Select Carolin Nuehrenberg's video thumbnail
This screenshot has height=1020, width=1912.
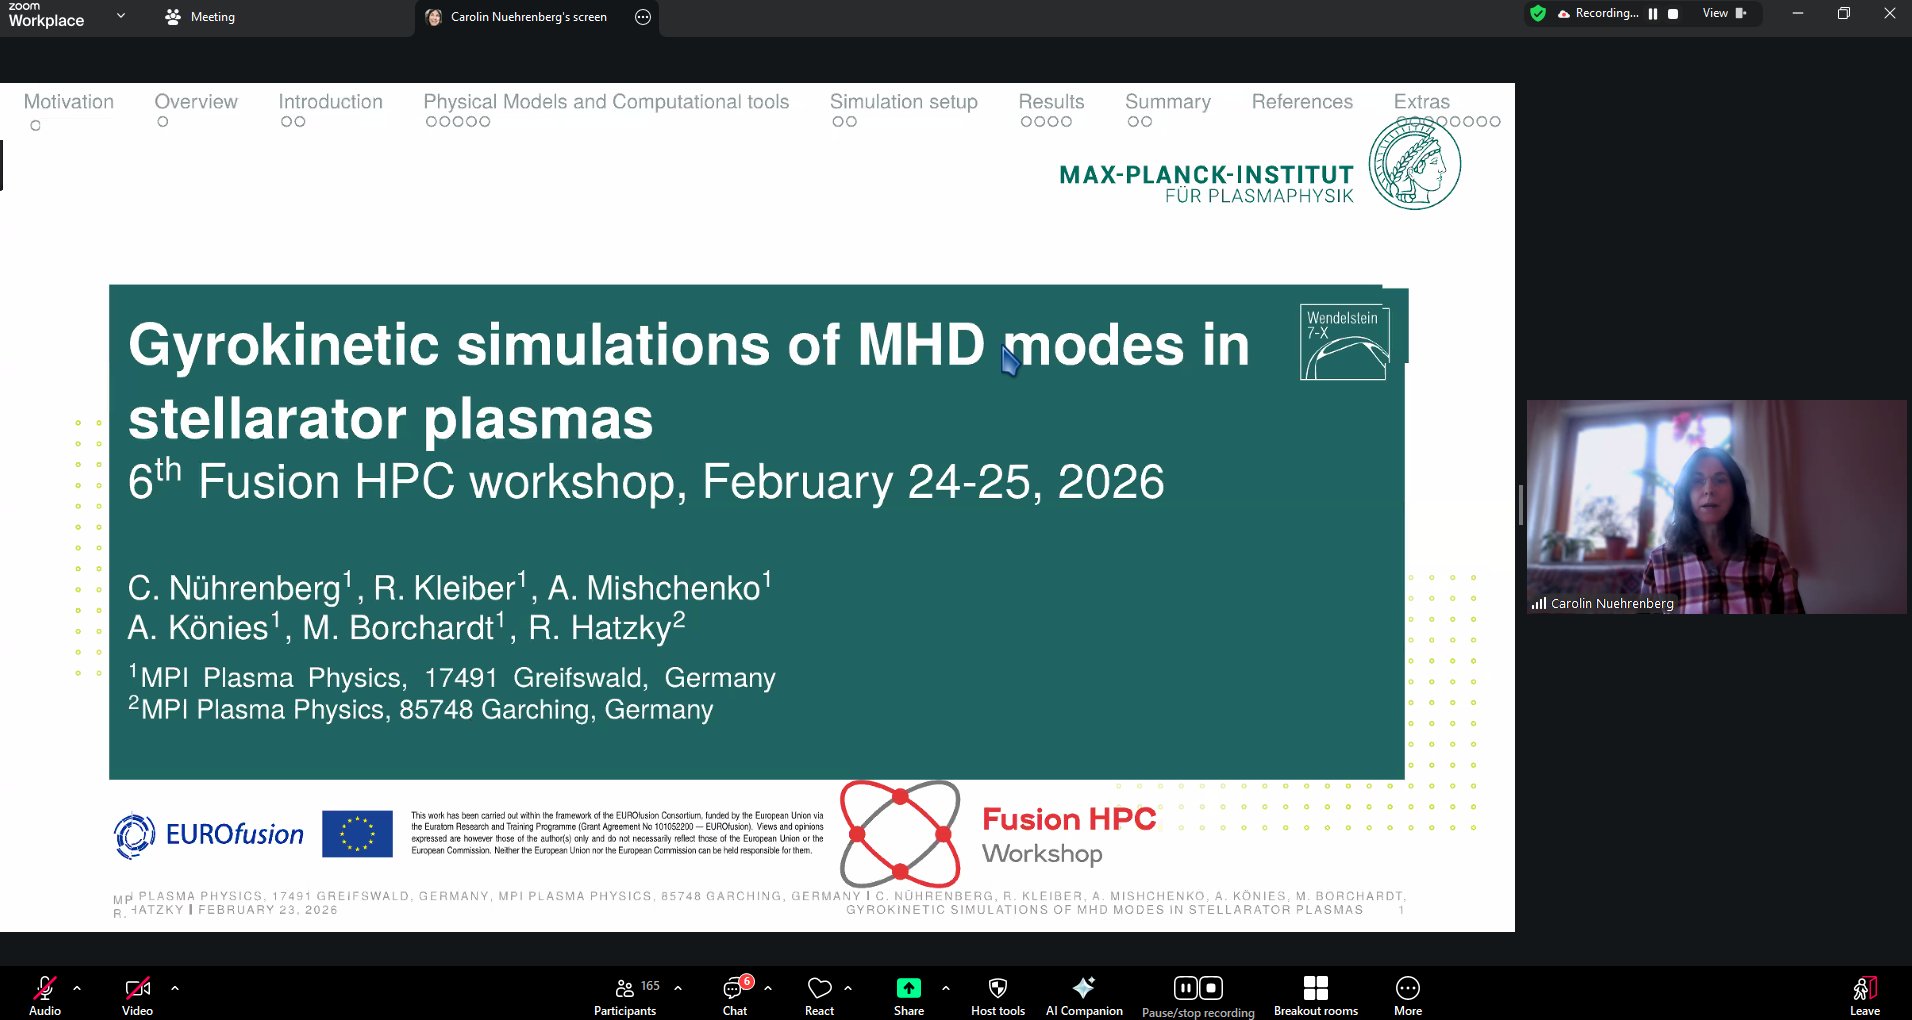[x=1716, y=507]
